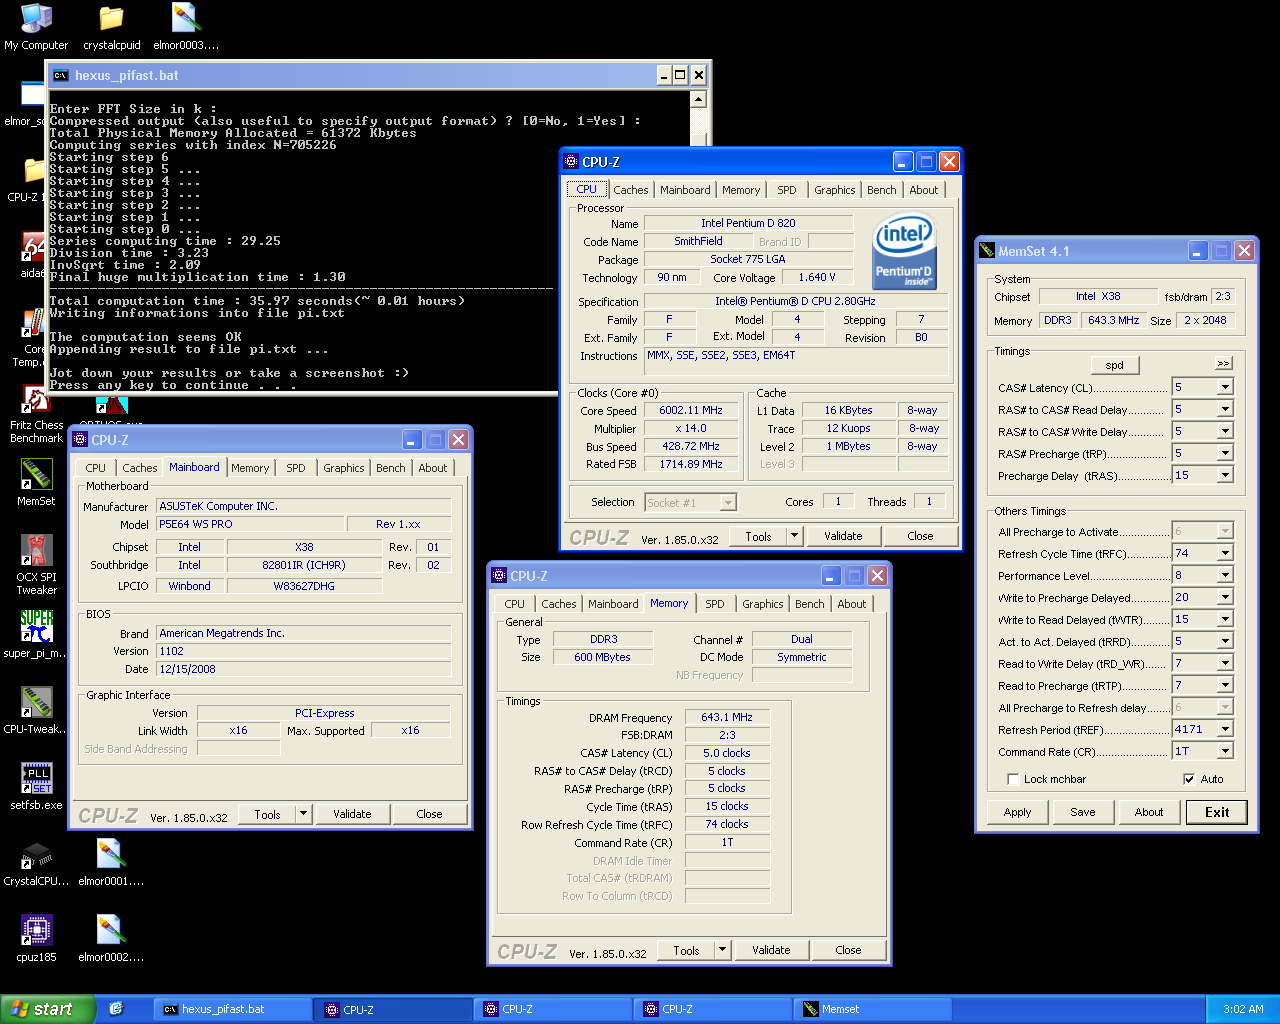The image size is (1280, 1024).
Task: Click the fsb/dram 2:3 field in MemSet
Action: tap(1223, 296)
